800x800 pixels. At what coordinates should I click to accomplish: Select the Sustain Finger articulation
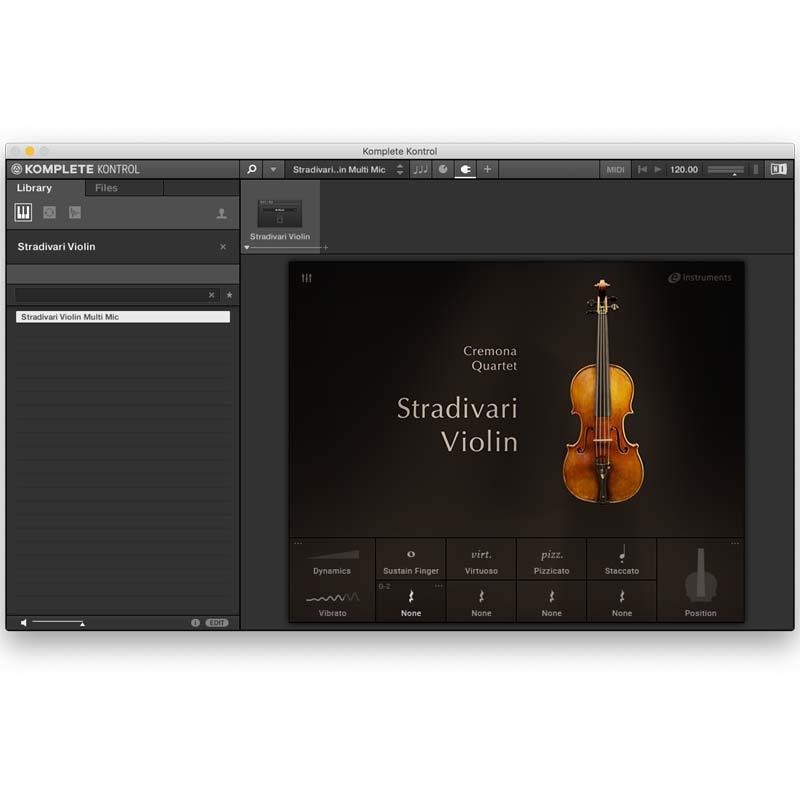pyautogui.click(x=411, y=560)
